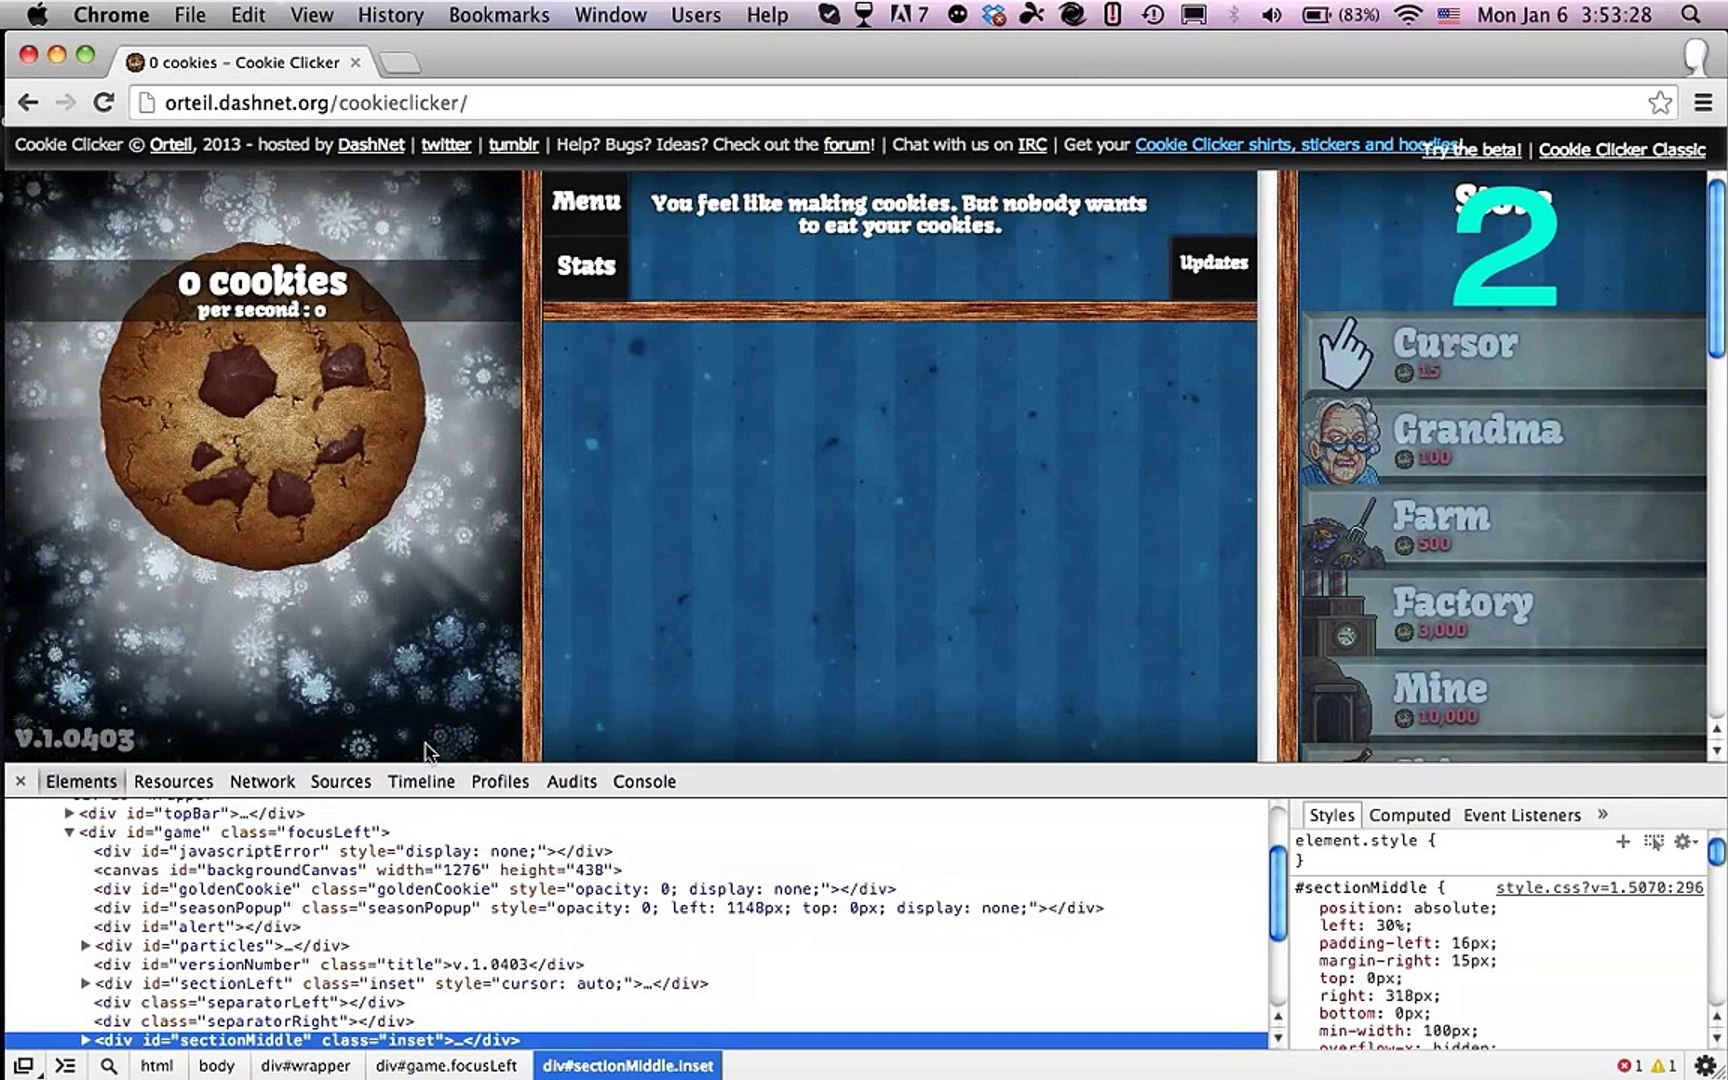Screen dimensions: 1728x1080
Task: Open the Audits DevTools tab
Action: [571, 782]
